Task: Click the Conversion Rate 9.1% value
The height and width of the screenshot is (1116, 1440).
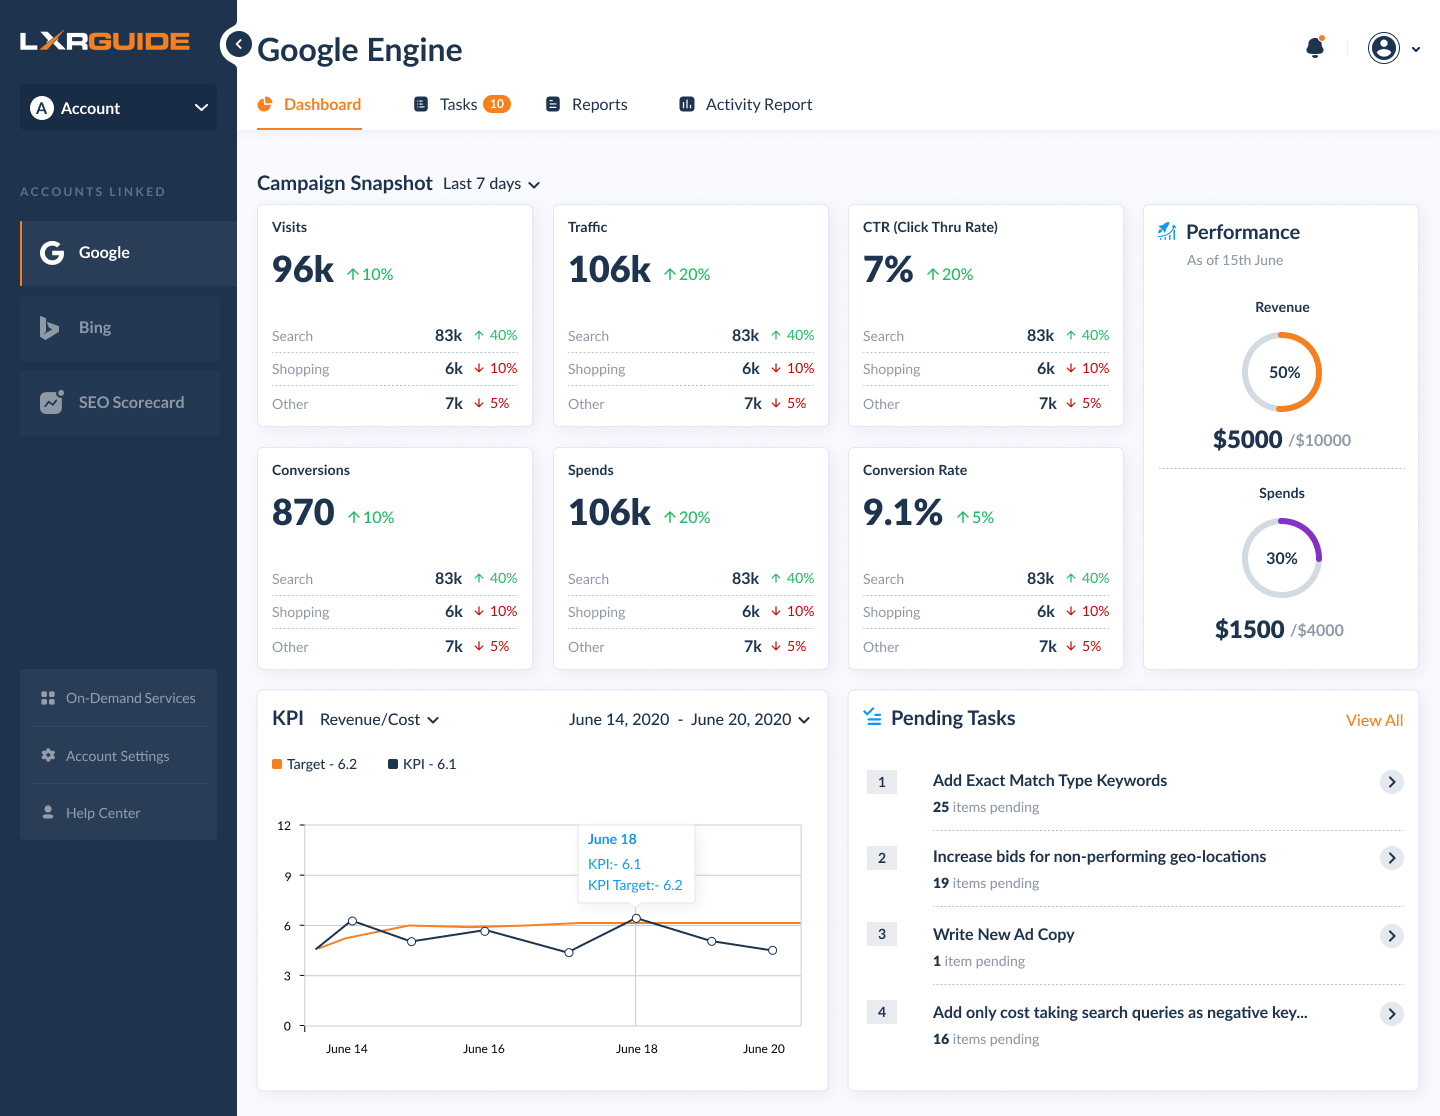Action: click(903, 513)
